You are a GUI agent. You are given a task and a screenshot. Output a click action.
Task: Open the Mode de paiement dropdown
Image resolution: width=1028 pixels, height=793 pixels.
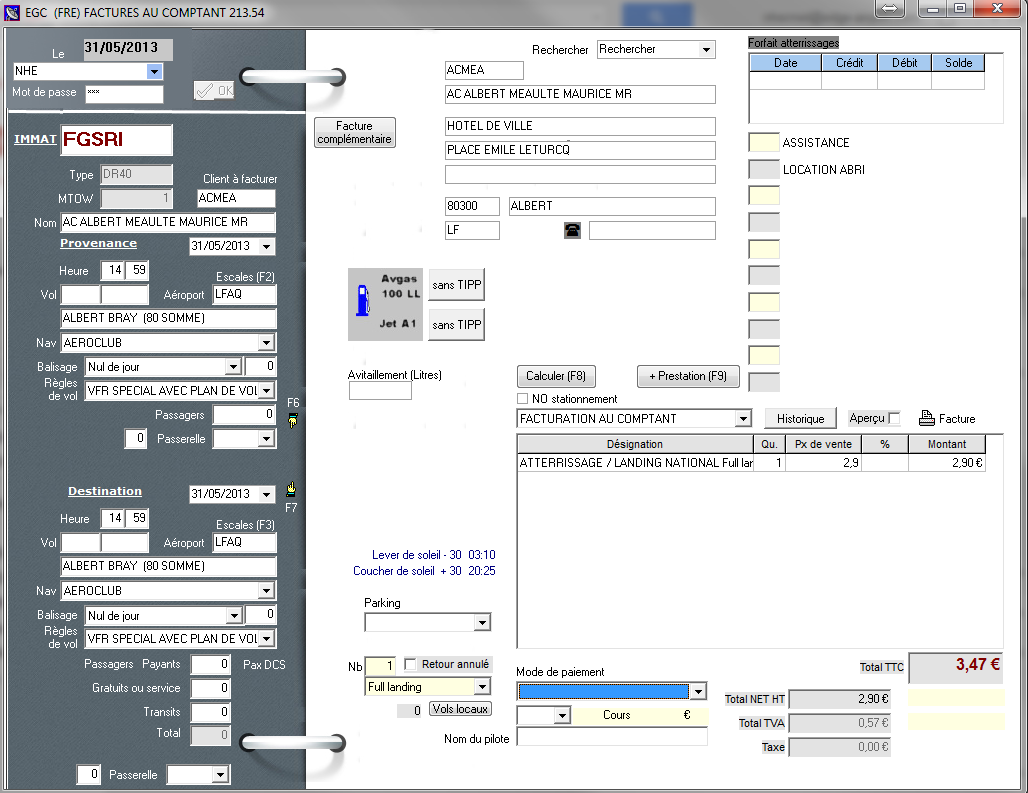click(x=697, y=691)
